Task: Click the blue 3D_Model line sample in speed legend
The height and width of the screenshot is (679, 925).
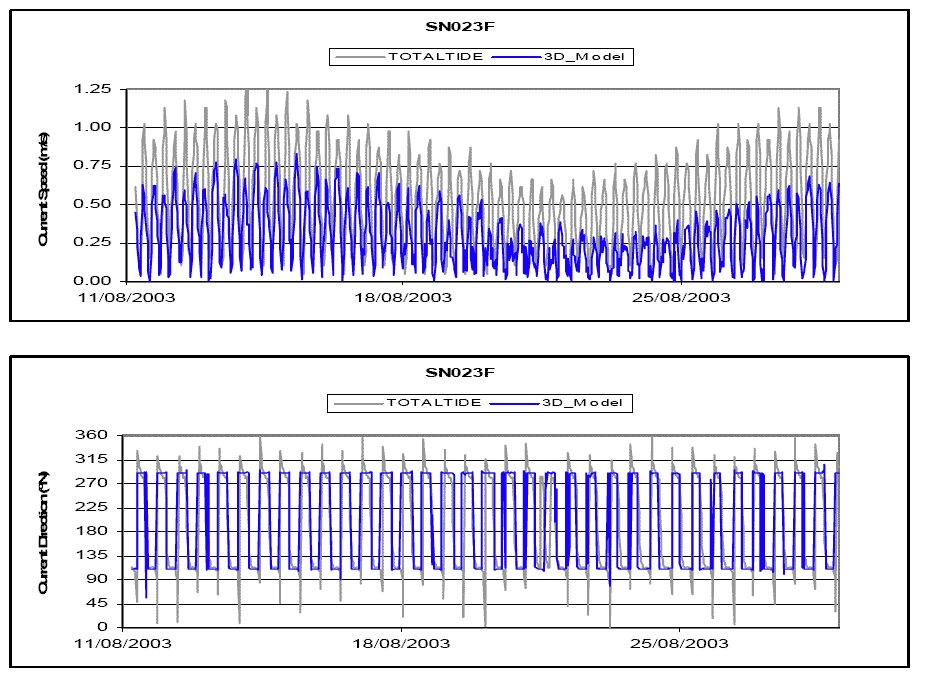Action: tap(523, 57)
